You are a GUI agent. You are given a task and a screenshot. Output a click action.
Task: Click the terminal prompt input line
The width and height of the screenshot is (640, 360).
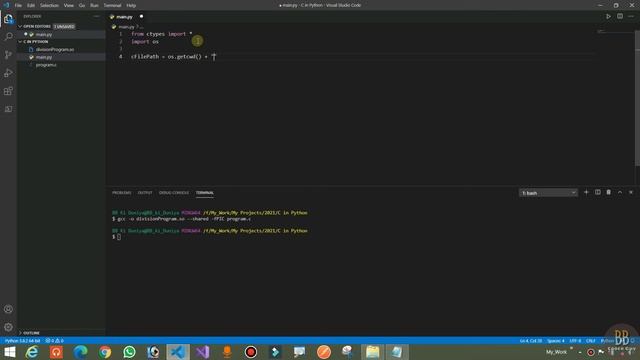pyautogui.click(x=118, y=237)
